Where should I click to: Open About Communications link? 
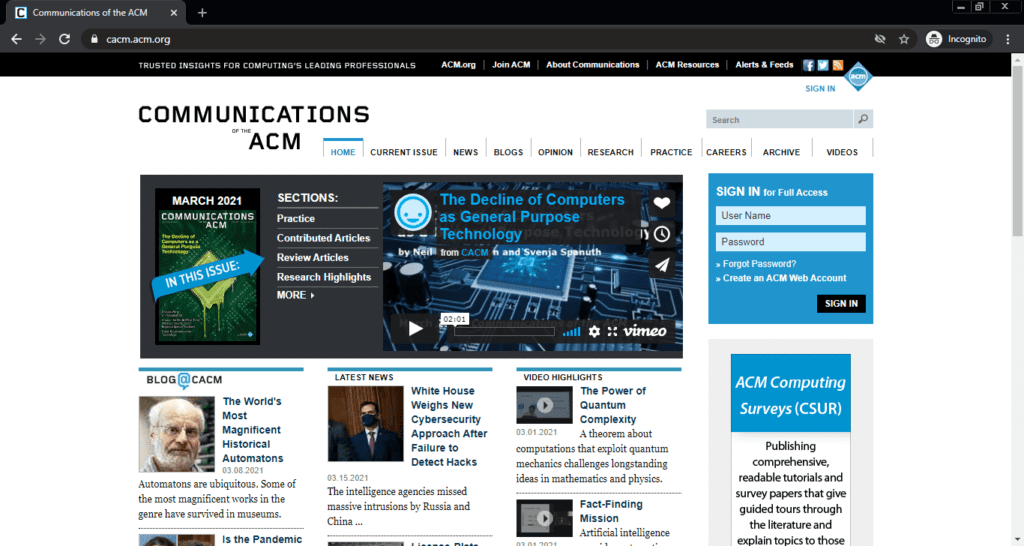point(592,65)
